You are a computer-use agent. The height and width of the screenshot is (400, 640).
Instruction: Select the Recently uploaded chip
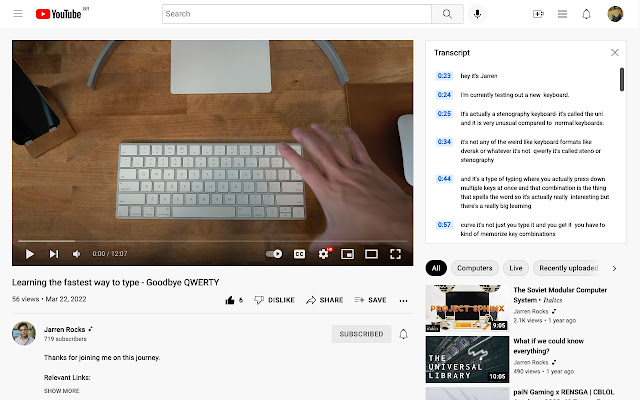[568, 268]
